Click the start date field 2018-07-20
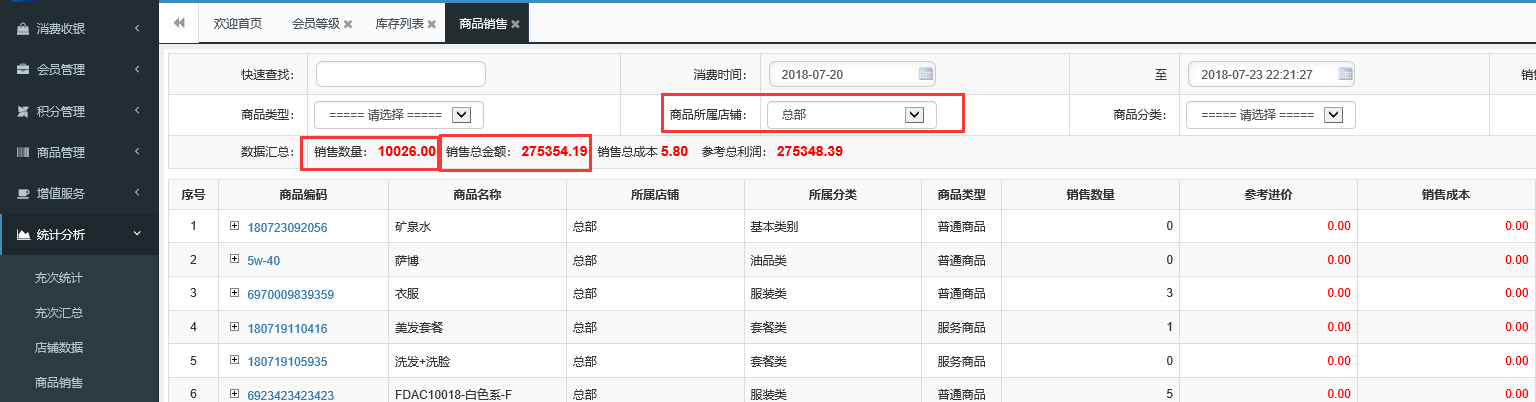 [x=853, y=74]
